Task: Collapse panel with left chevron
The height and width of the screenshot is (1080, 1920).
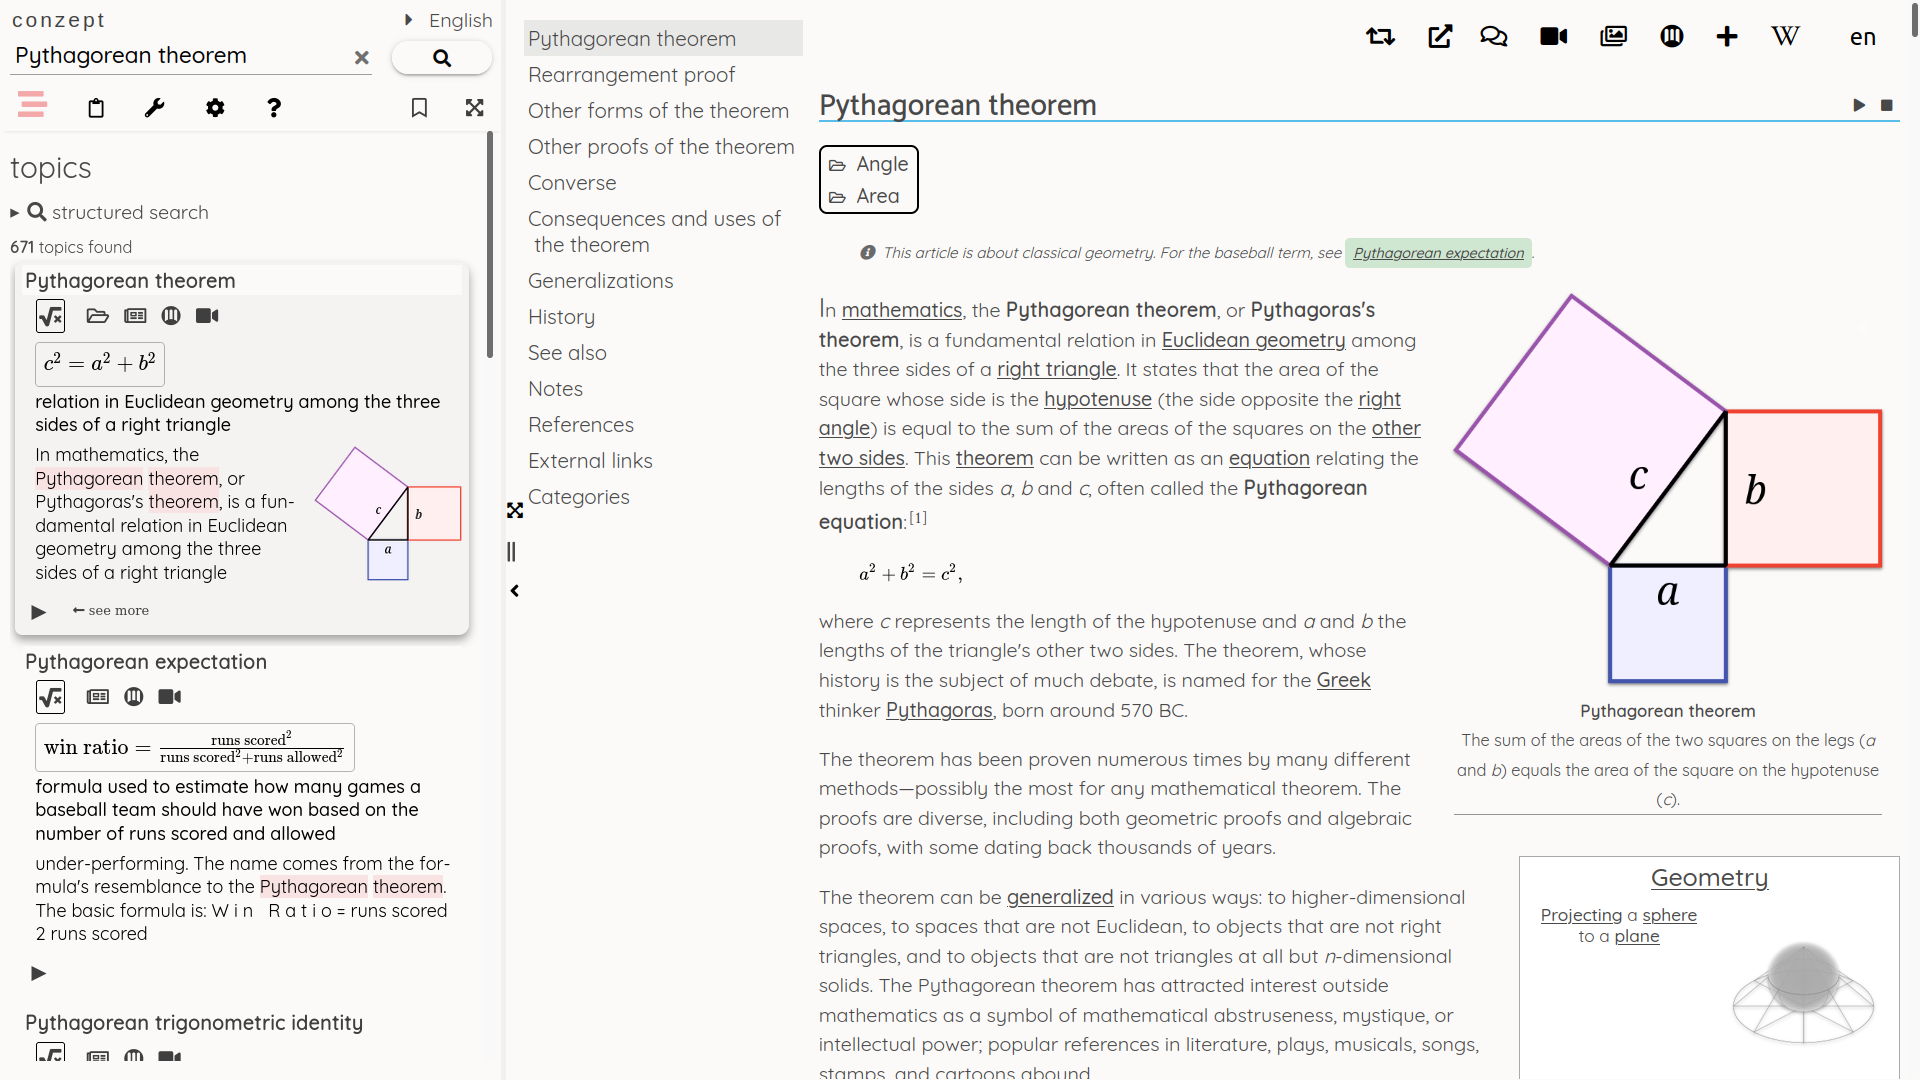Action: [515, 591]
